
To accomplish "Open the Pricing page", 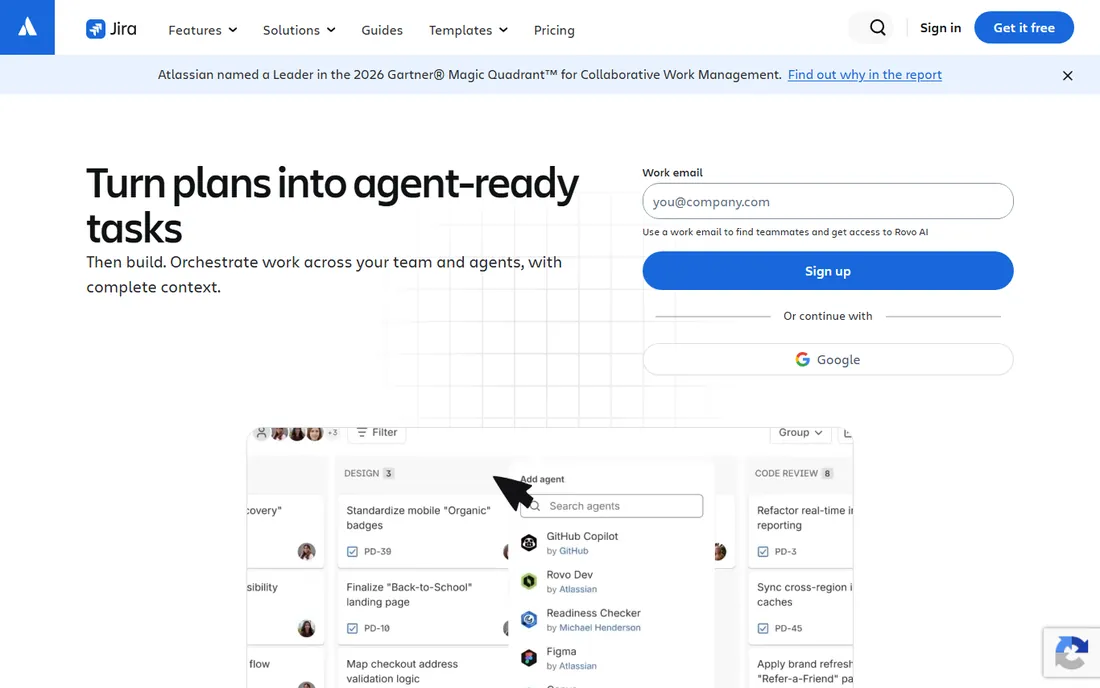I will pyautogui.click(x=554, y=30).
